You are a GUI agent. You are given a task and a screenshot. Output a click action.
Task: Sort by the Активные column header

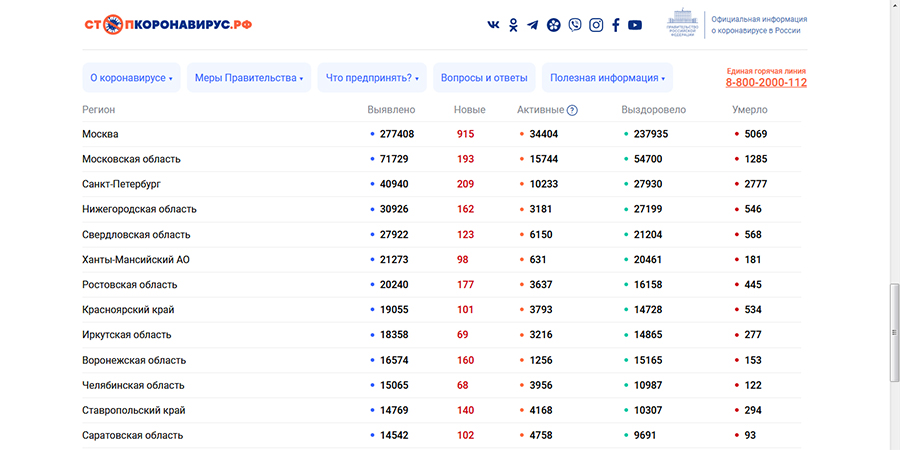pos(540,110)
